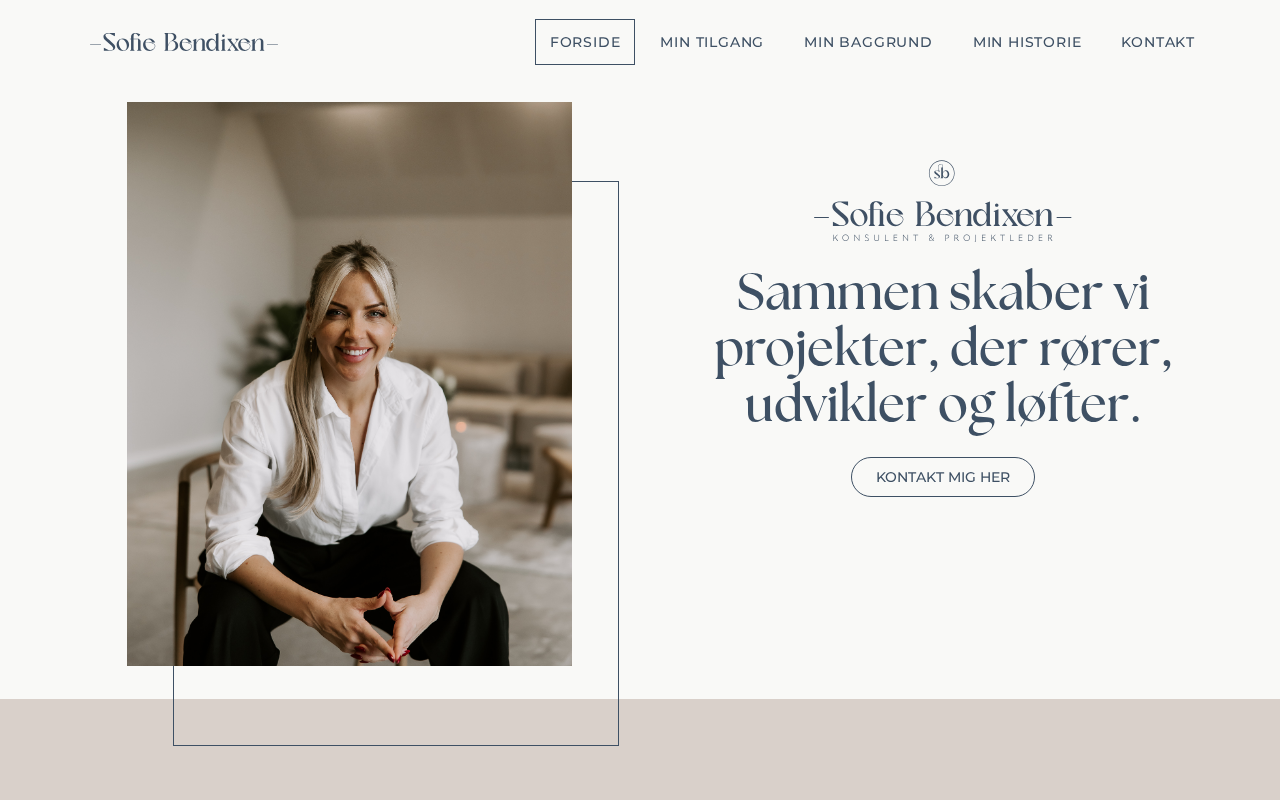
Task: Click the Kontakt mig her button
Action: click(x=943, y=477)
